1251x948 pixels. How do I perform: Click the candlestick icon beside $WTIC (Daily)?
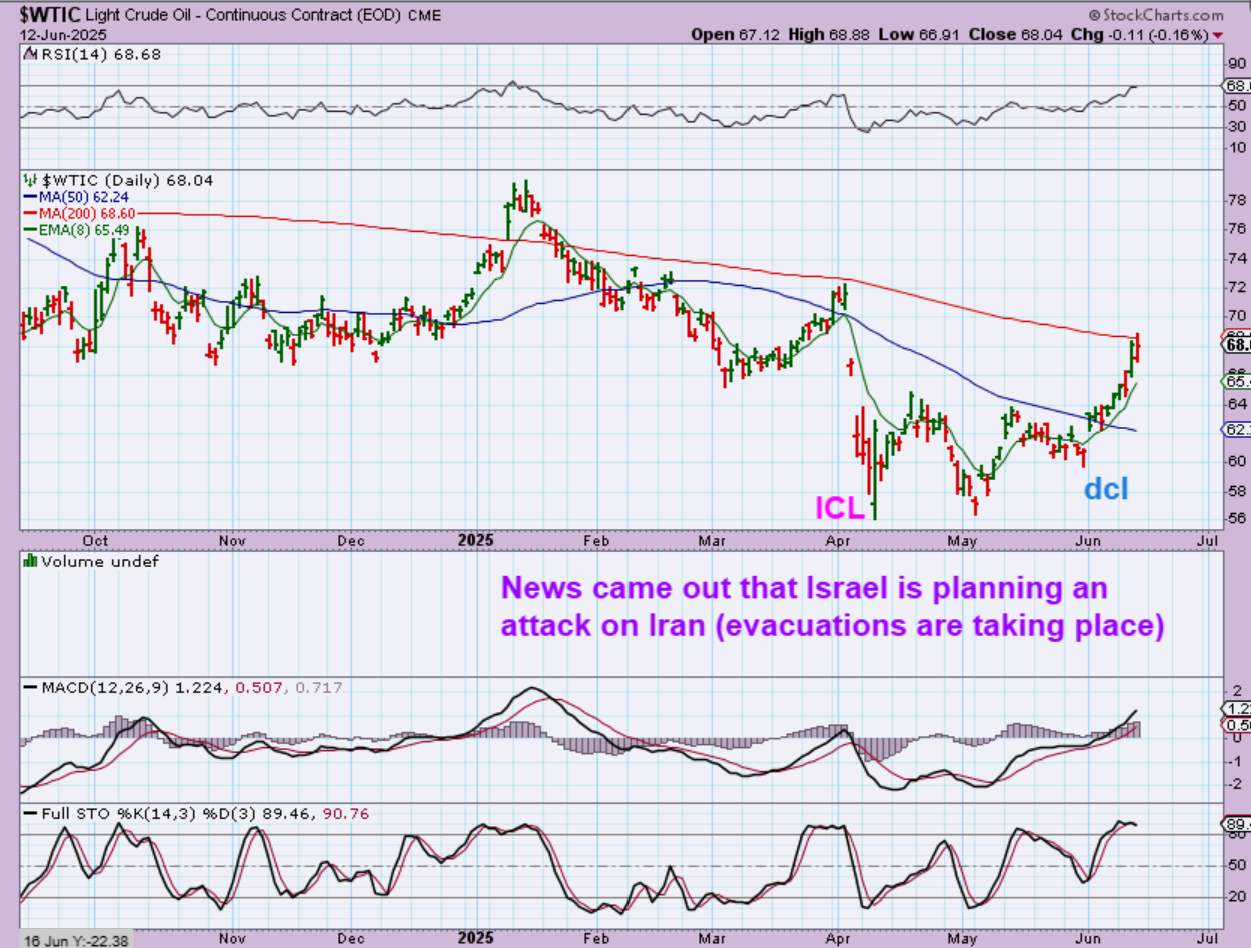28,180
